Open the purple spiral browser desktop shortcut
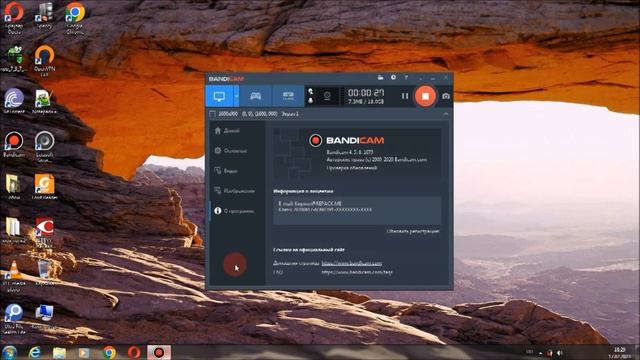Image resolution: width=640 pixels, height=360 pixels. [x=14, y=101]
